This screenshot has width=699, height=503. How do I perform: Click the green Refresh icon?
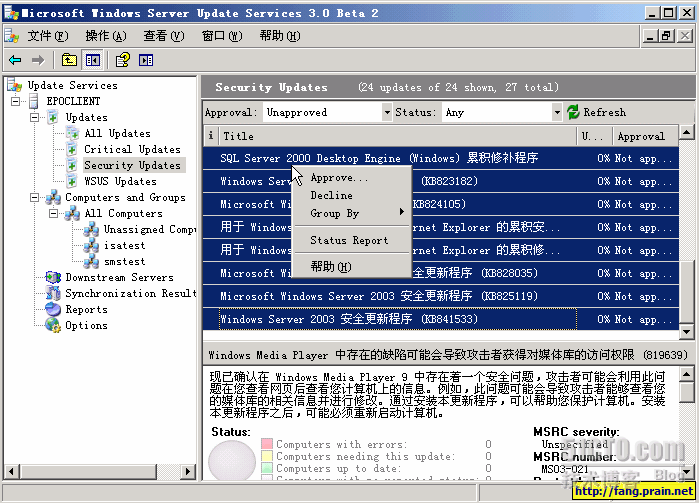point(573,112)
